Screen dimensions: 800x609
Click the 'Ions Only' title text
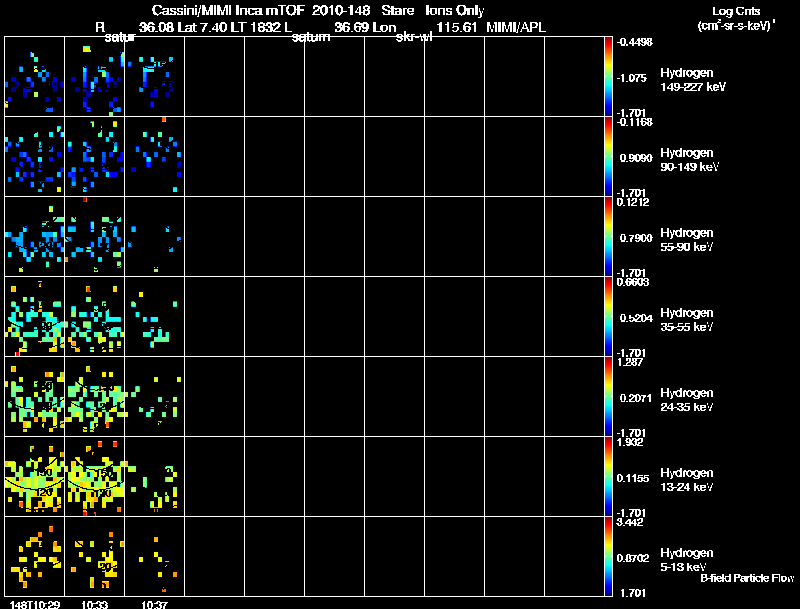pos(455,11)
